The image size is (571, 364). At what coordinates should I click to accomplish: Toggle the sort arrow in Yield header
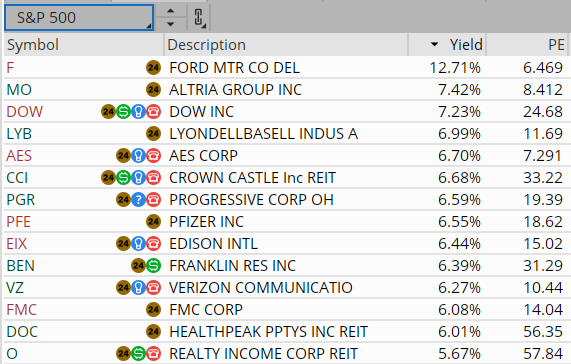point(434,44)
